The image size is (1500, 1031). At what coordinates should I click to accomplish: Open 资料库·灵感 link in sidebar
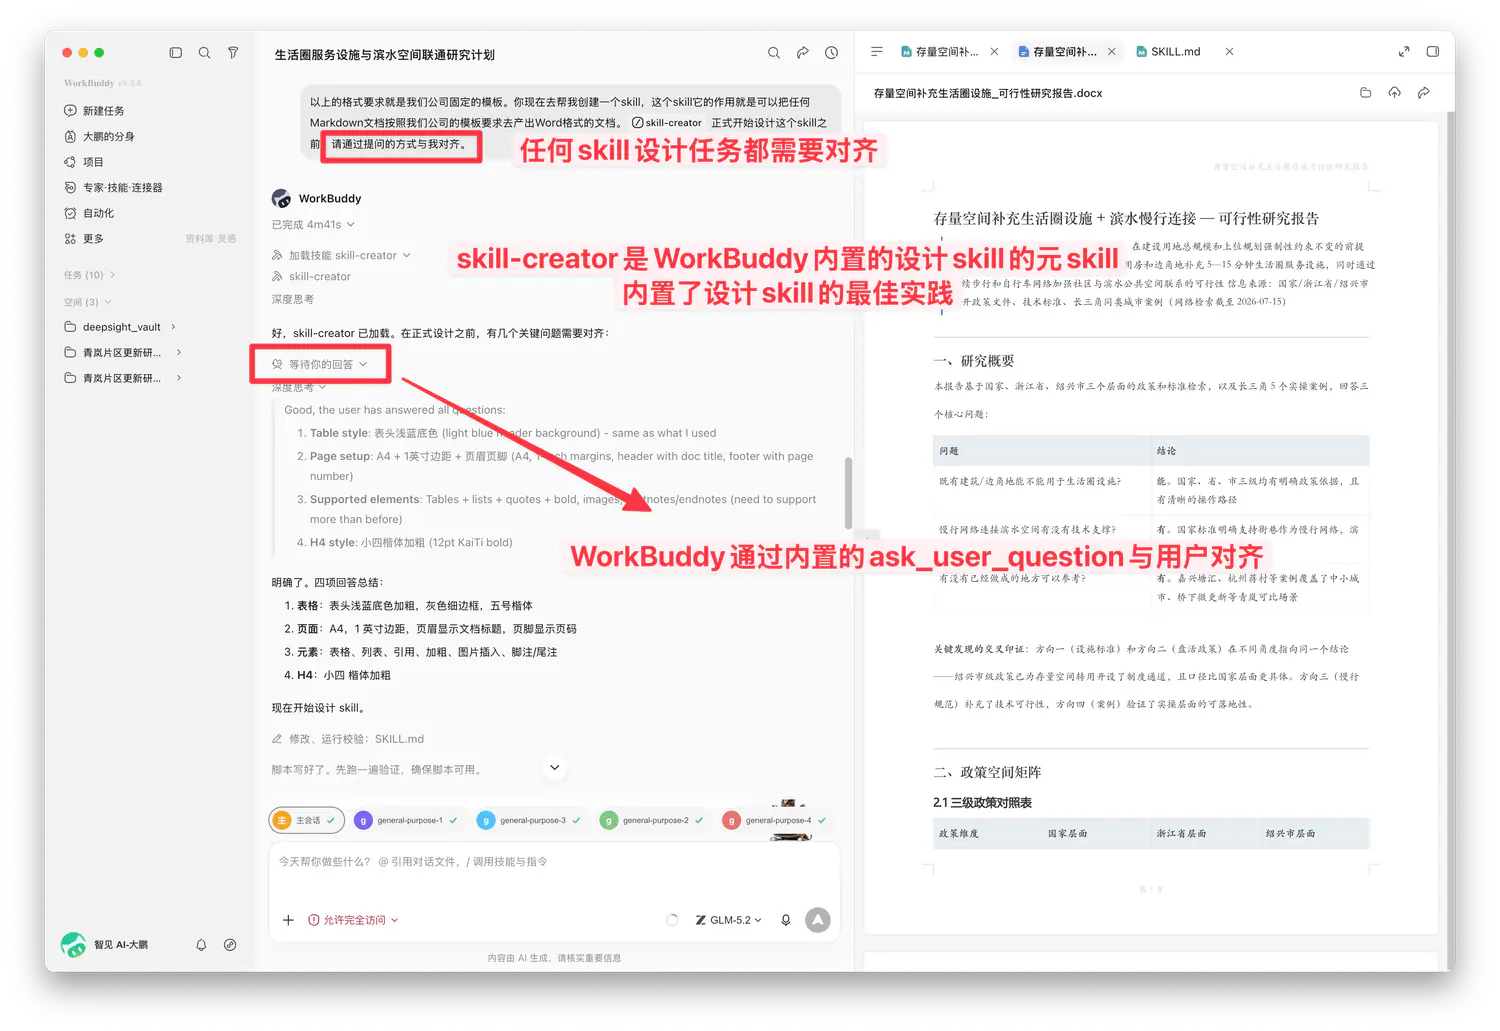(x=211, y=239)
